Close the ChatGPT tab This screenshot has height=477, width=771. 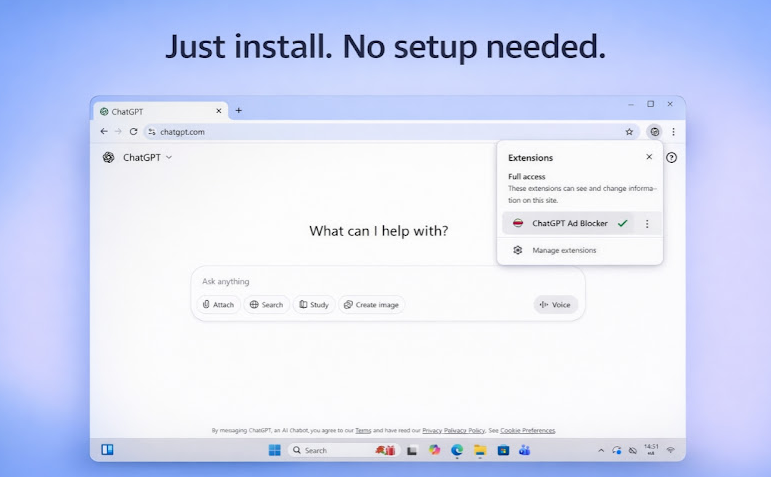219,111
